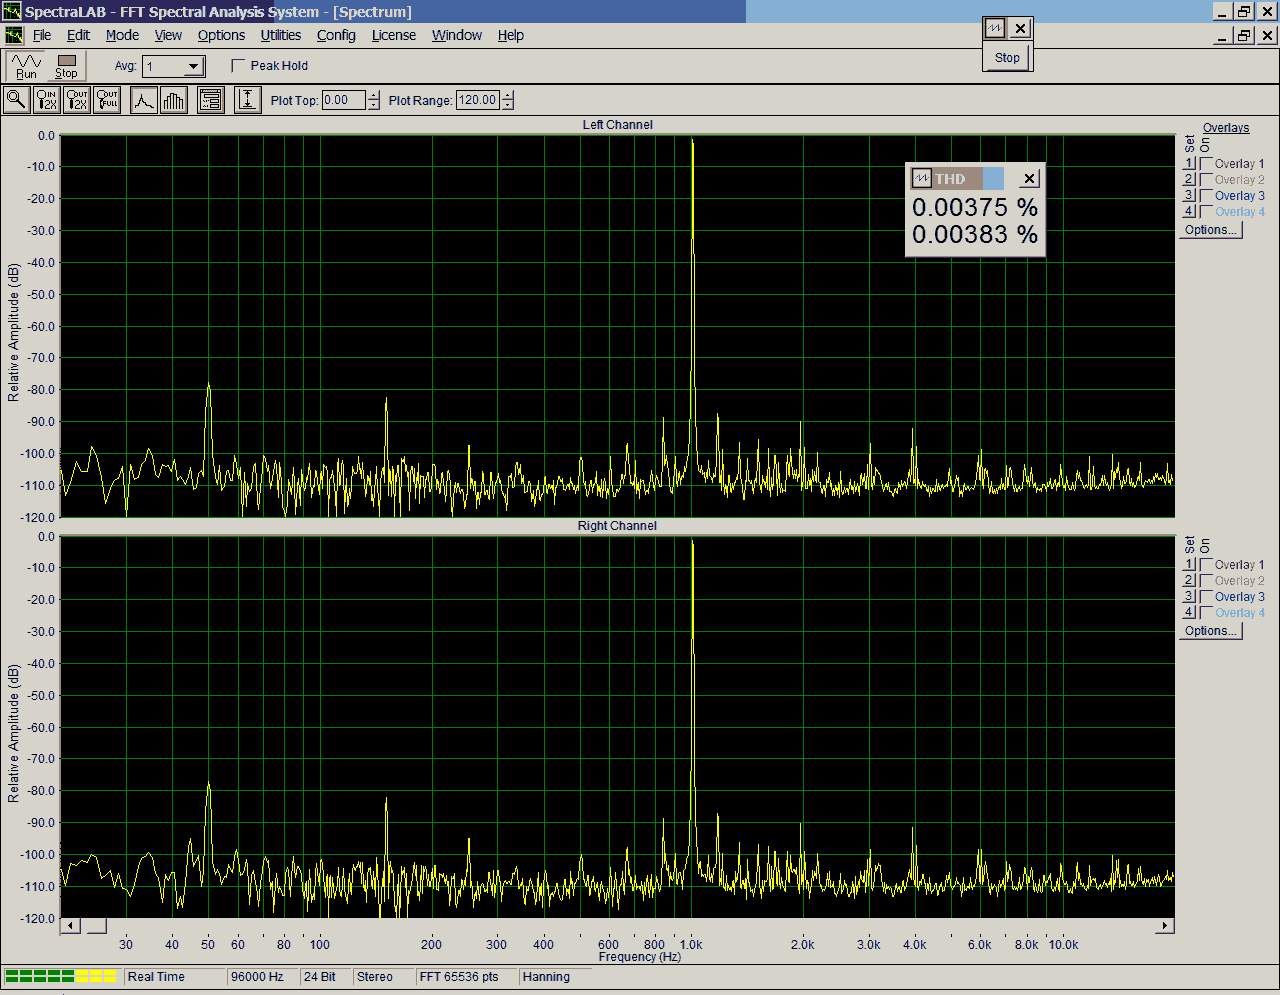Open the Avg dropdown list
The height and width of the screenshot is (995, 1280).
point(195,67)
